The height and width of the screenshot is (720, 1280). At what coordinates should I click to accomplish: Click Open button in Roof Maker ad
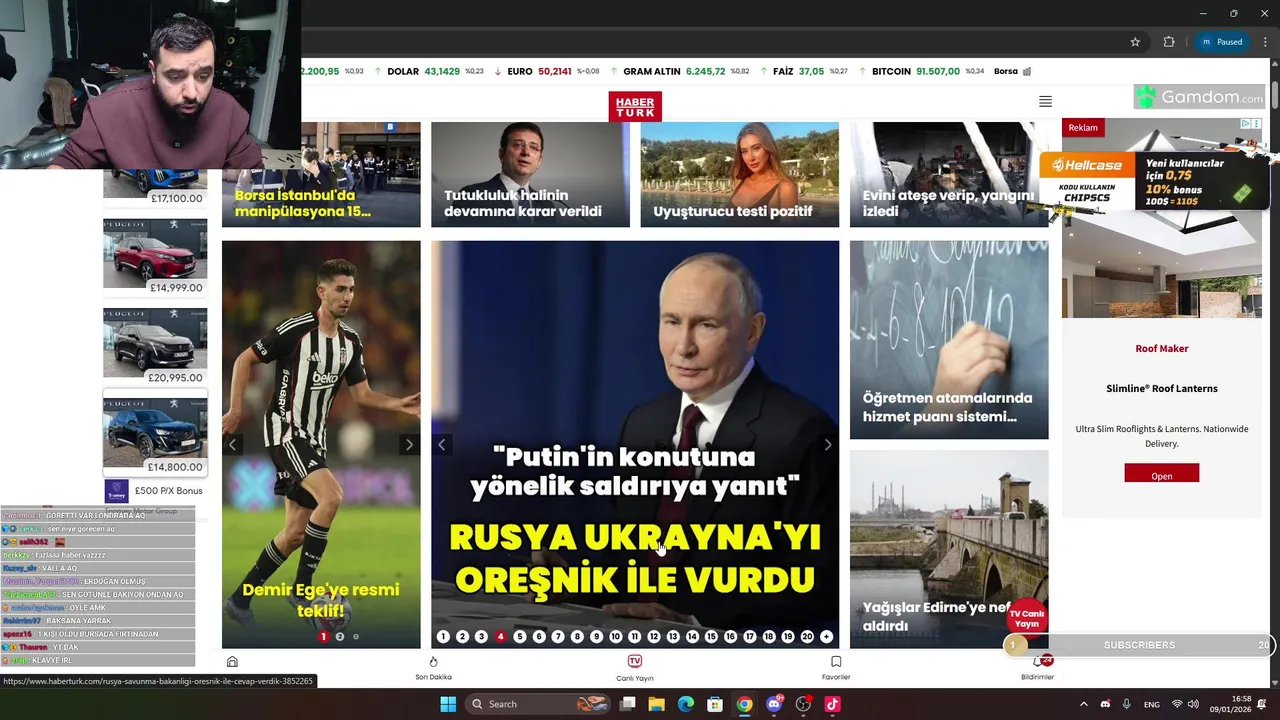click(x=1161, y=474)
